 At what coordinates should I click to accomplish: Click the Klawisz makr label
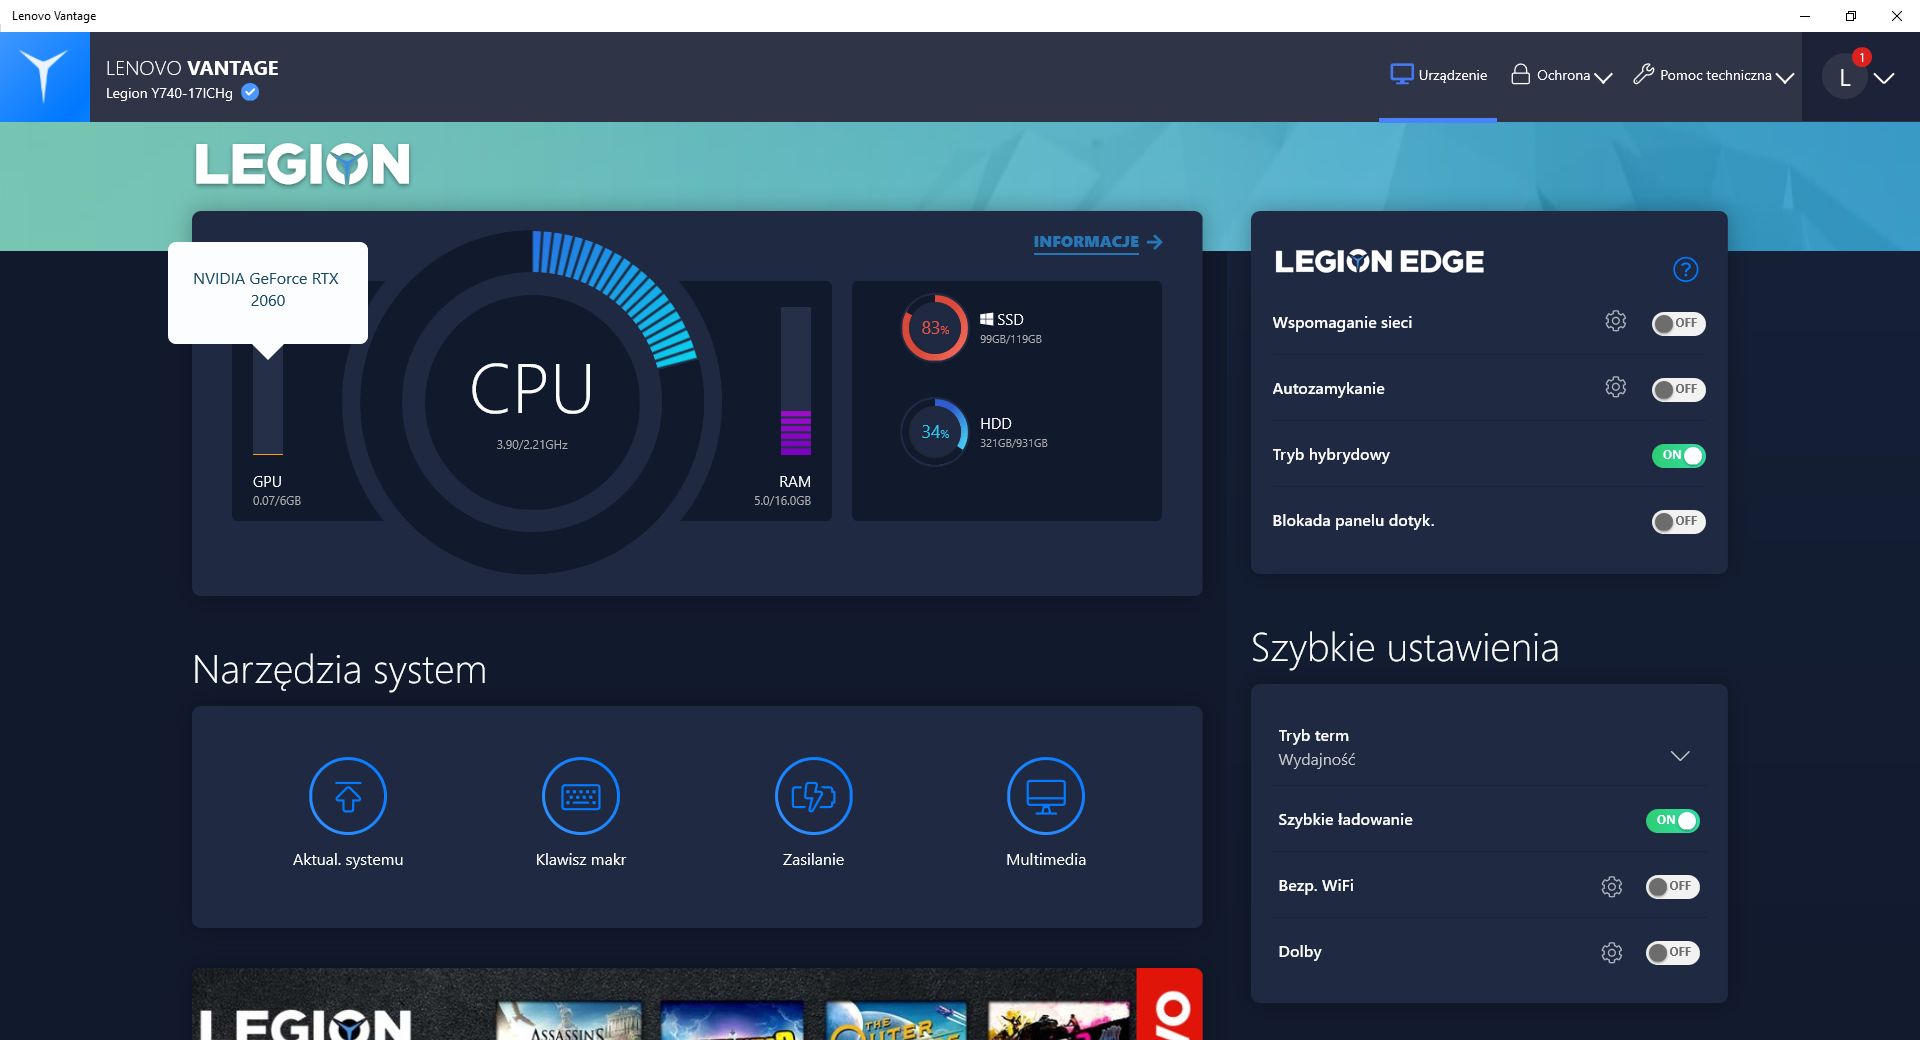click(x=581, y=859)
